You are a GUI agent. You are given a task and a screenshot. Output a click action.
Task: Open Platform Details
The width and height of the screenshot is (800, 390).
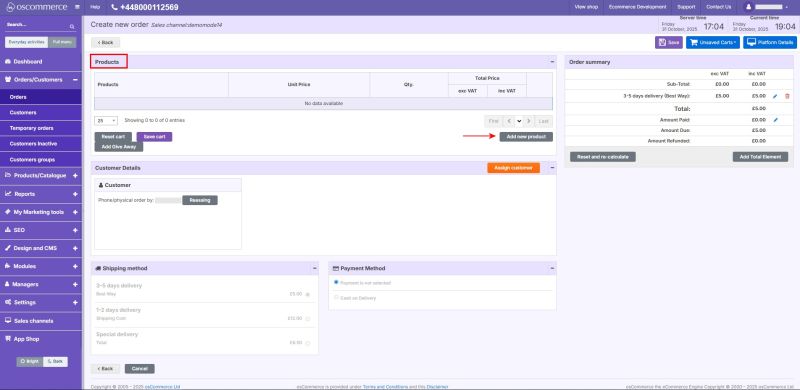(770, 42)
